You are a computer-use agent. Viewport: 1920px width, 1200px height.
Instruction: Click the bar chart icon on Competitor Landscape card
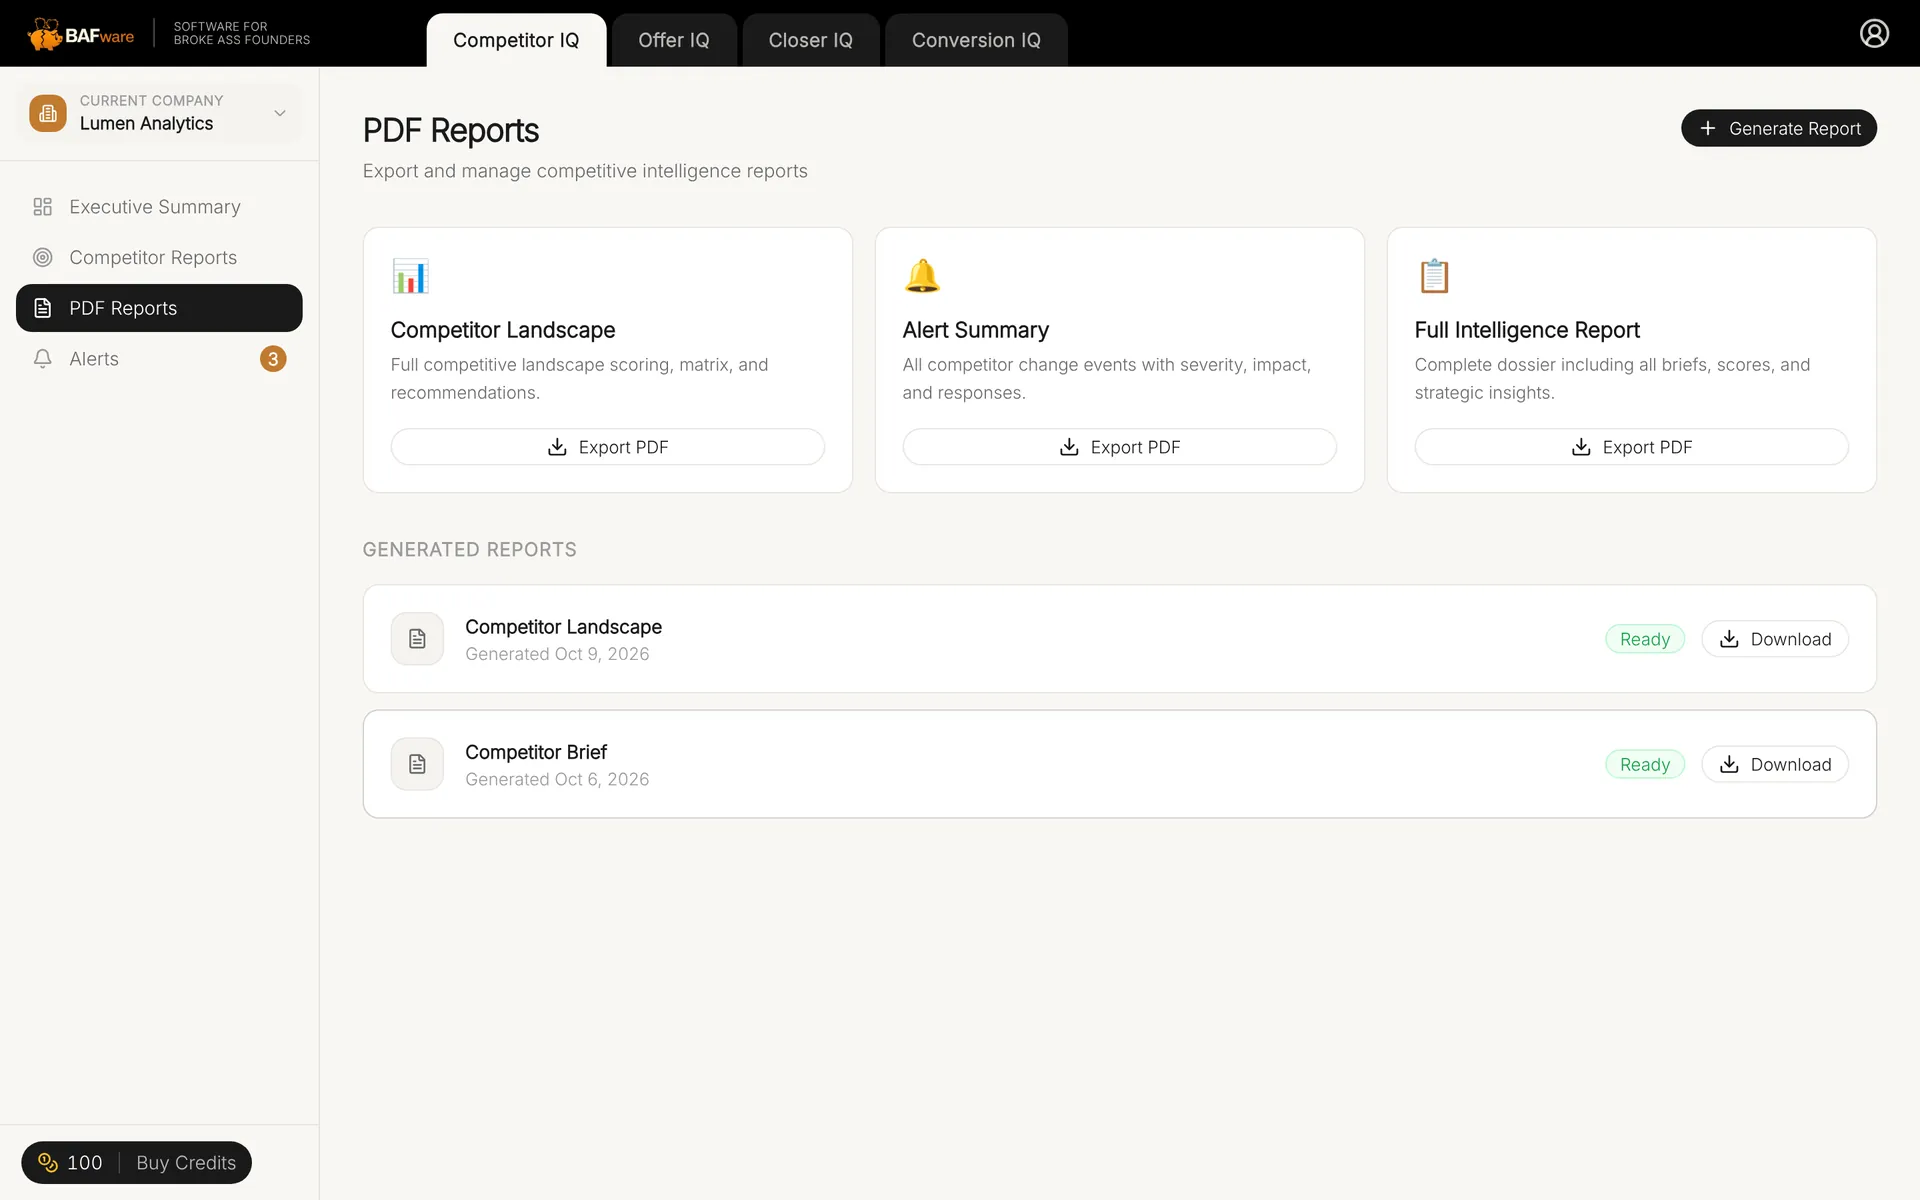pyautogui.click(x=410, y=276)
